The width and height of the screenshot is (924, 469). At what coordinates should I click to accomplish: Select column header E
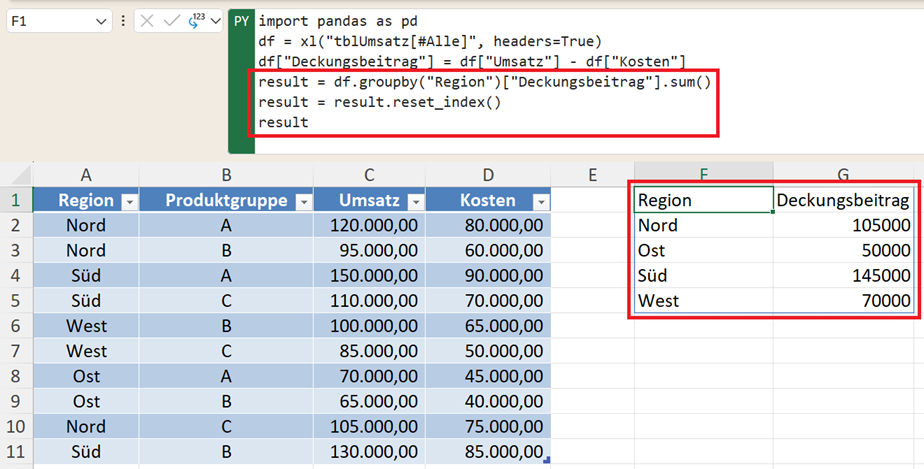click(592, 175)
